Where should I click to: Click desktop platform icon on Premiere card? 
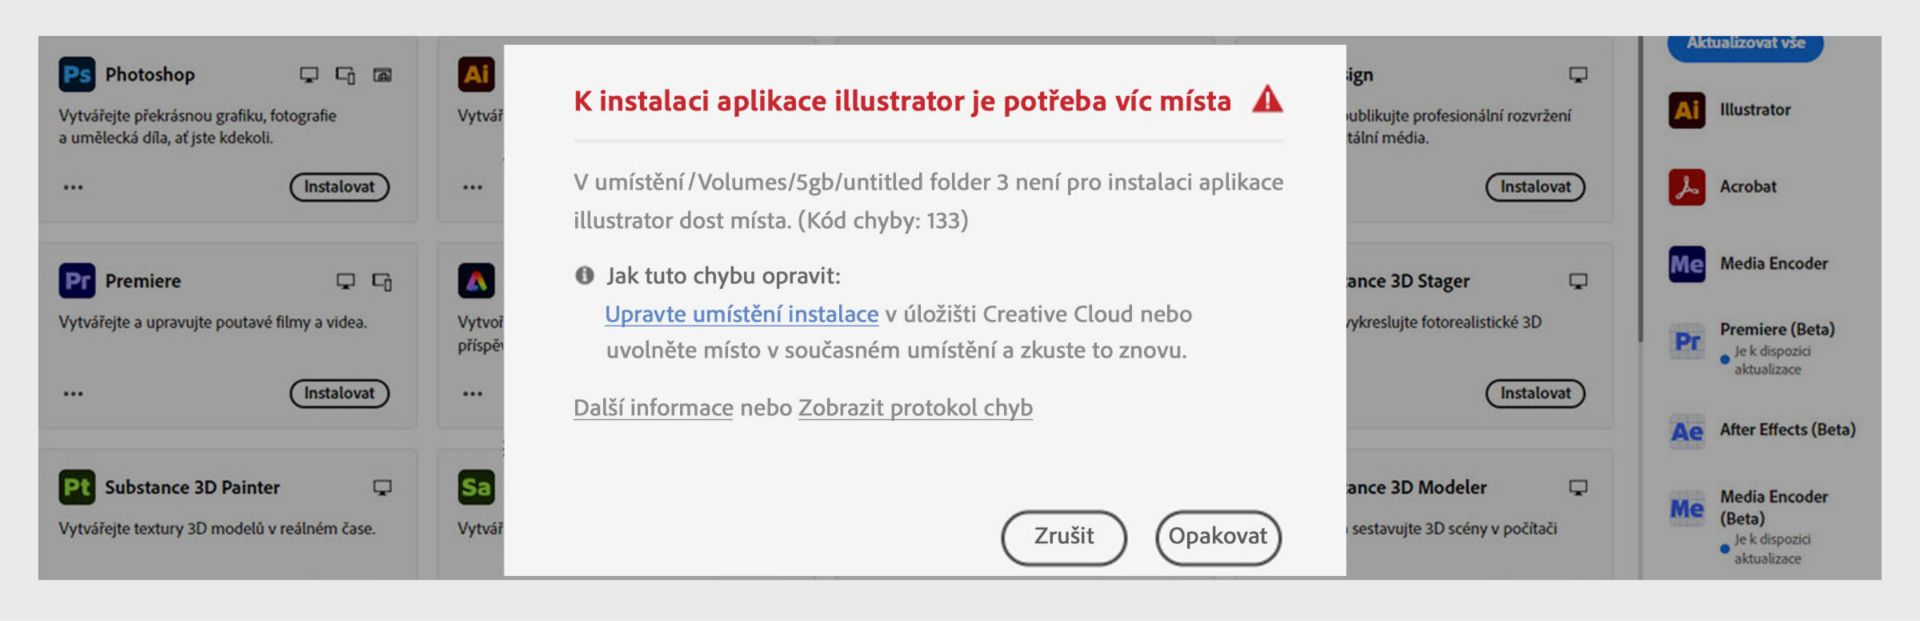[x=346, y=282]
